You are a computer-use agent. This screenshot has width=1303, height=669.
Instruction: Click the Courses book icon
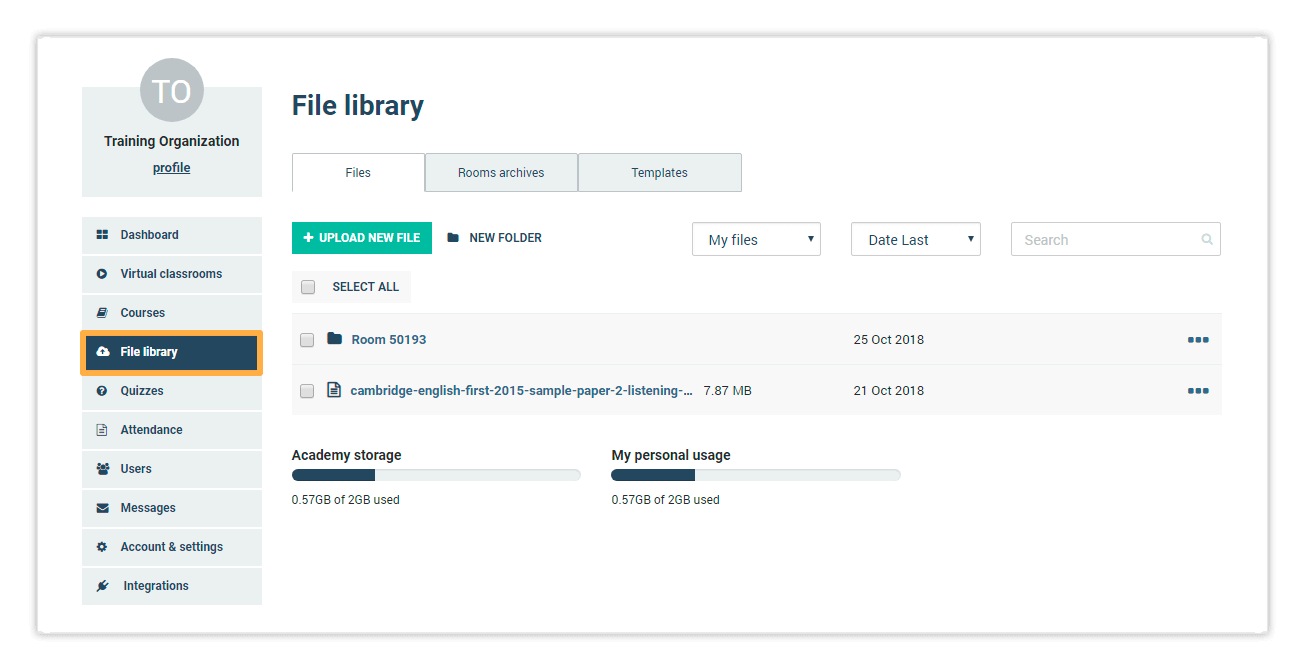(x=102, y=313)
